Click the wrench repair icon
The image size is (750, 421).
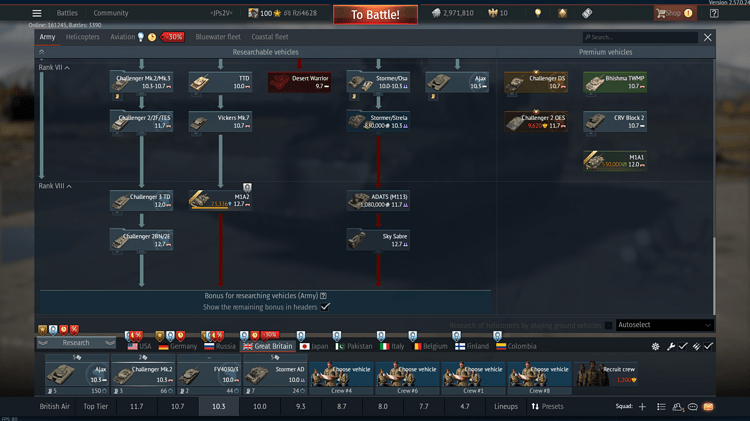tap(671, 346)
